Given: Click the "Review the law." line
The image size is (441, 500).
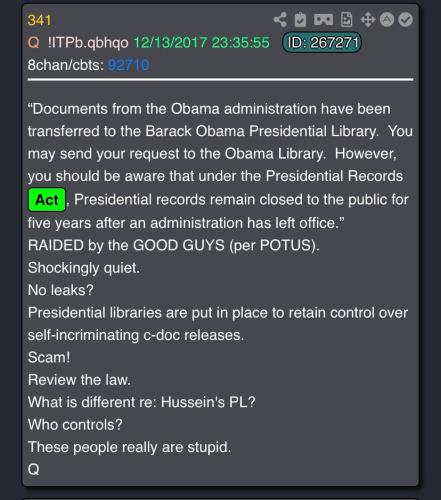Looking at the screenshot, I should pyautogui.click(x=79, y=380).
